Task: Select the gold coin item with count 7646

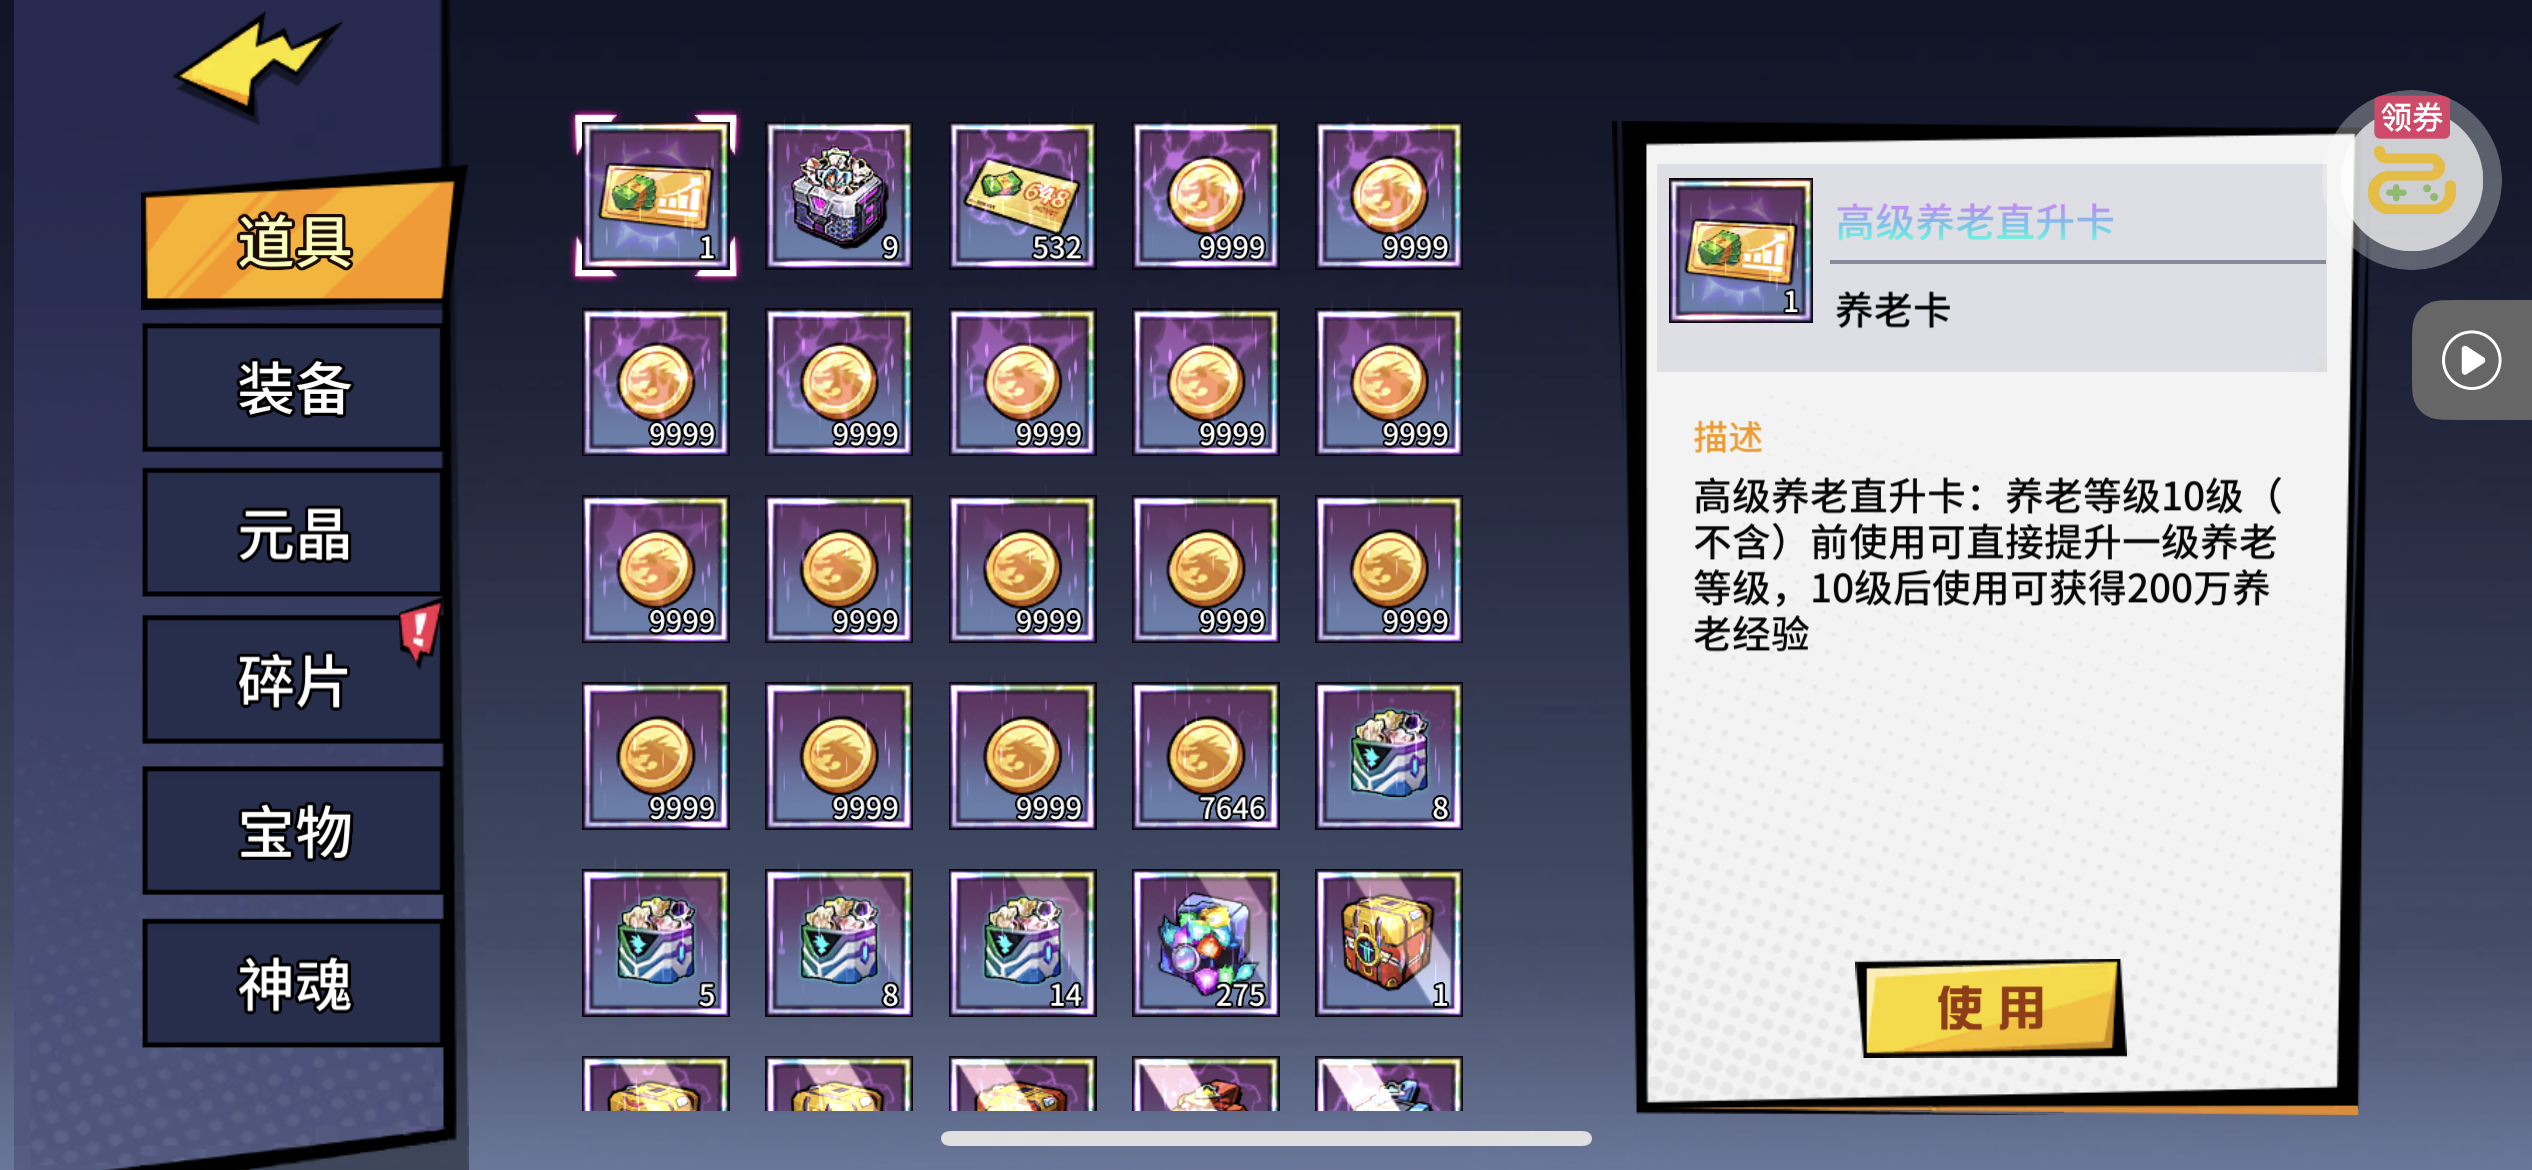Action: [1205, 756]
